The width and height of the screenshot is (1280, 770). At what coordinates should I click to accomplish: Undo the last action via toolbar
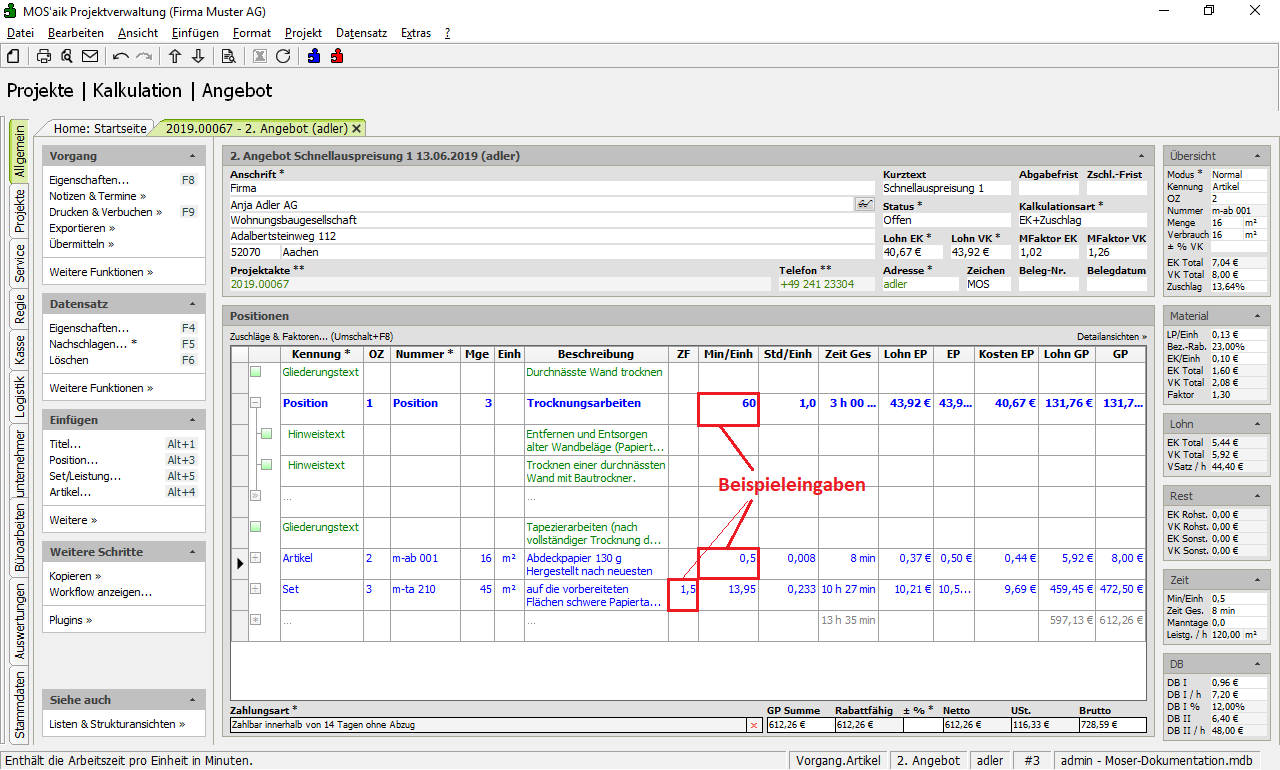coord(121,56)
